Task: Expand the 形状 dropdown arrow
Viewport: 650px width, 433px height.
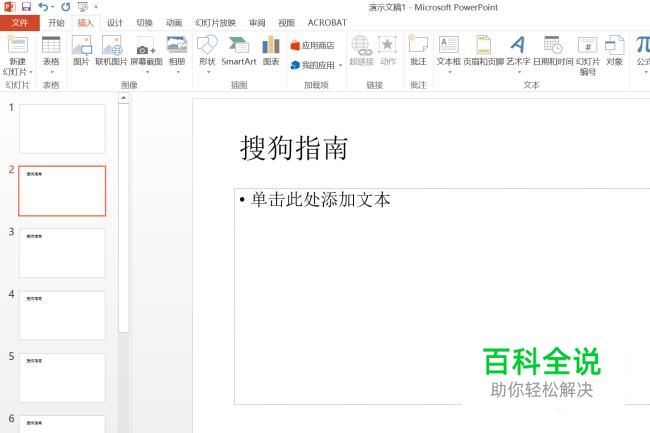Action: 208,72
